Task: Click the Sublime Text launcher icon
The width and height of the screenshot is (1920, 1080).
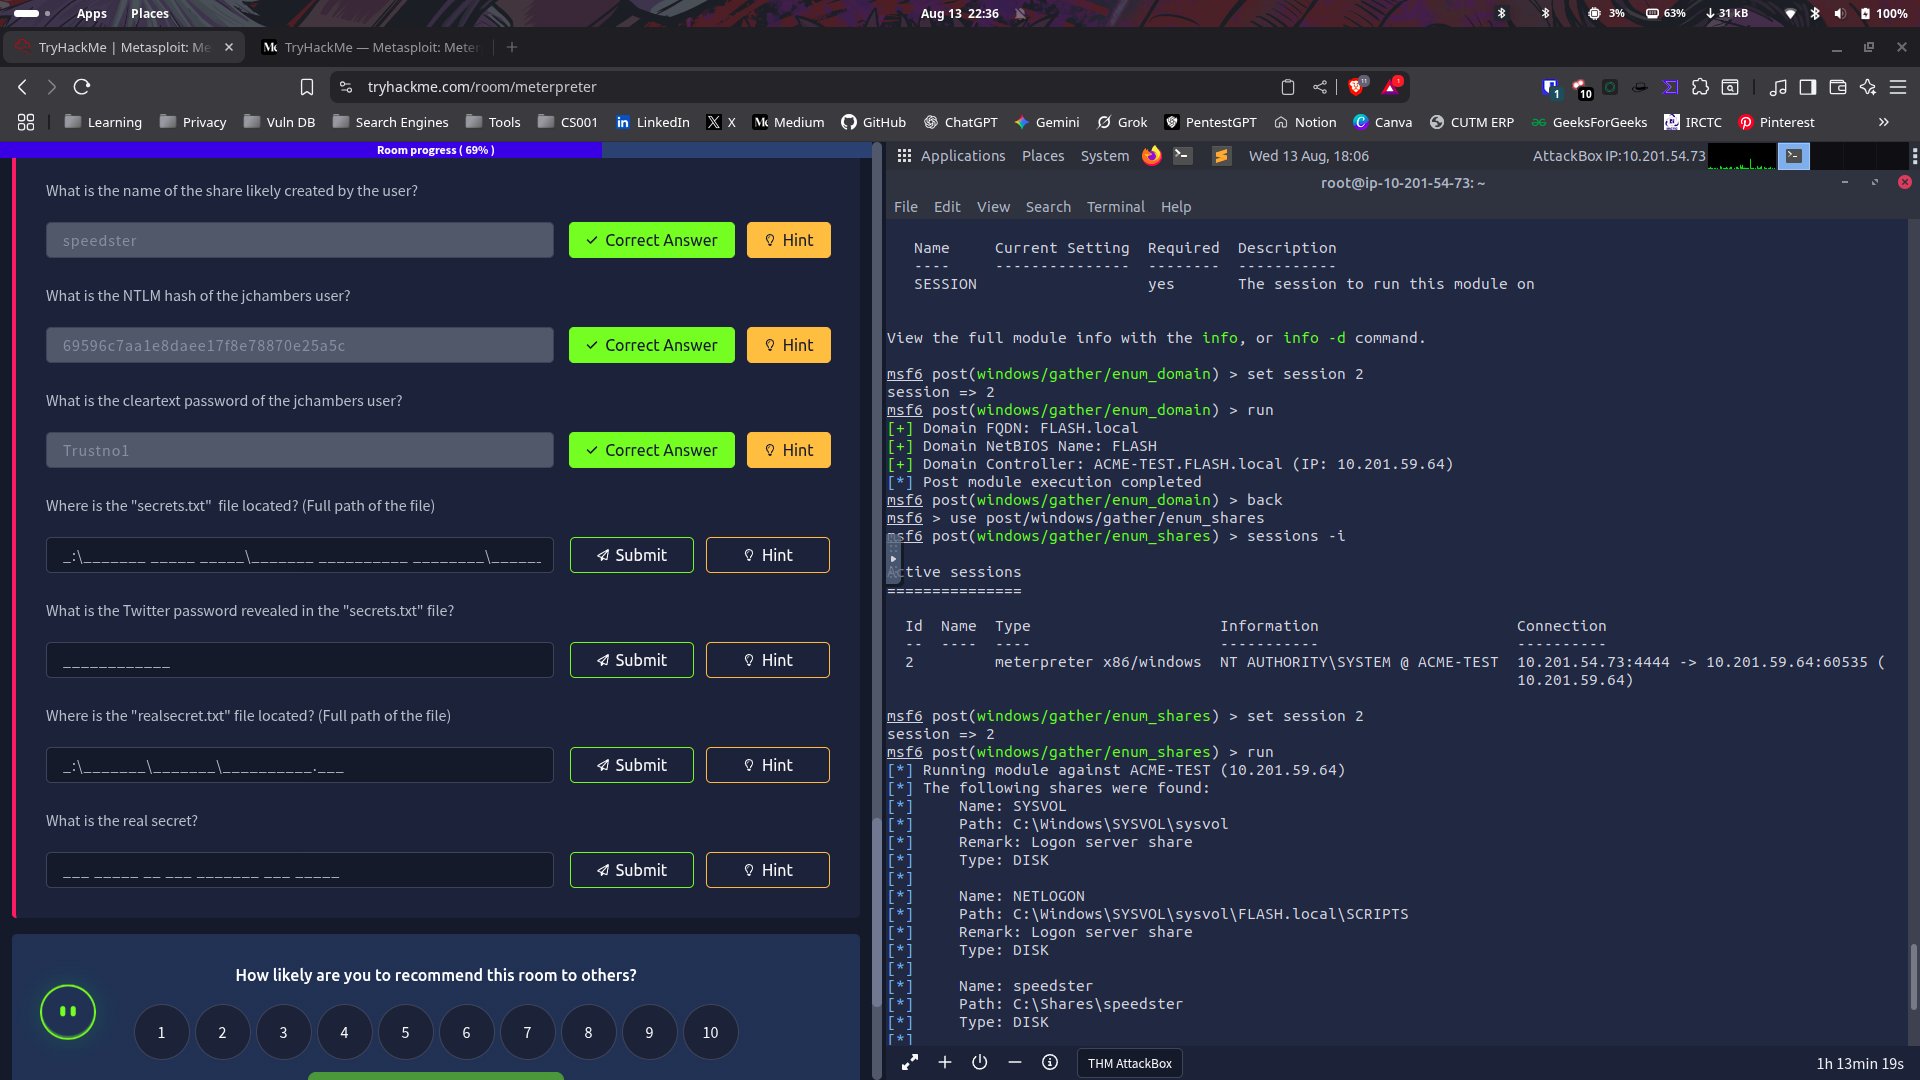Action: tap(1221, 156)
